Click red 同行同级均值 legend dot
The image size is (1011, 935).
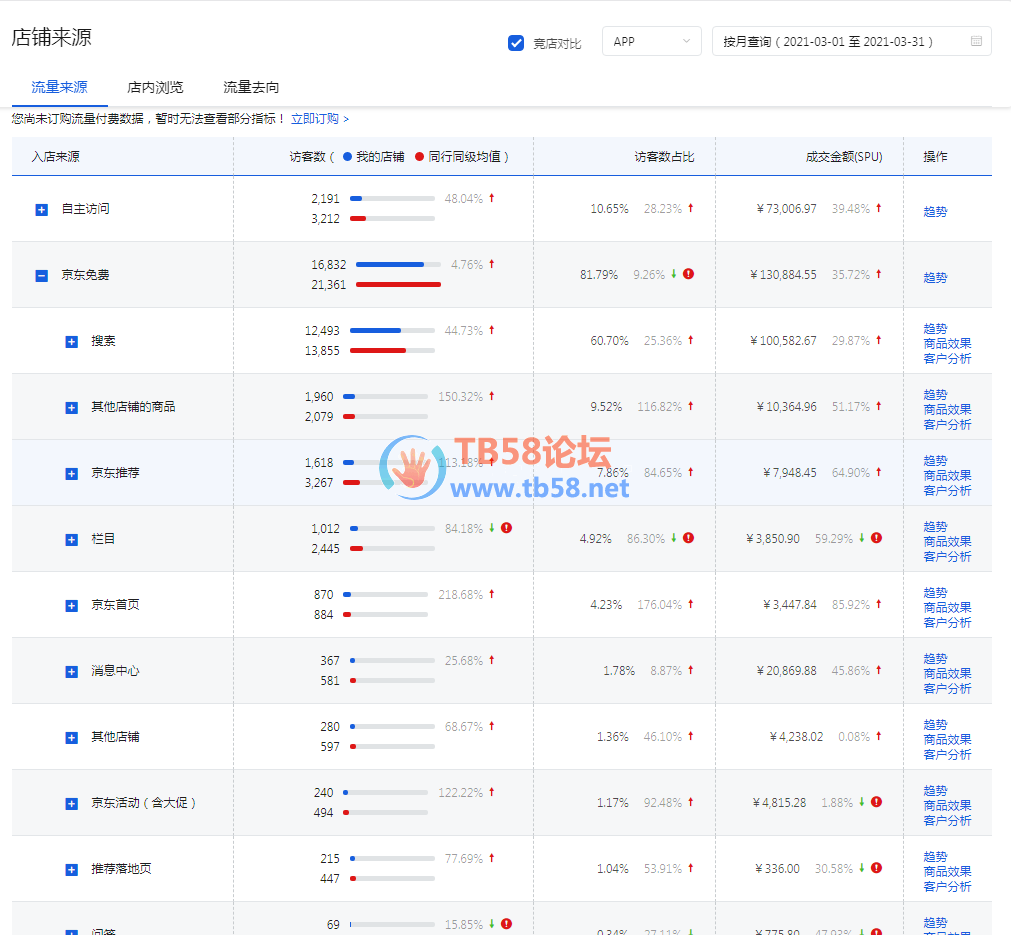(x=420, y=157)
